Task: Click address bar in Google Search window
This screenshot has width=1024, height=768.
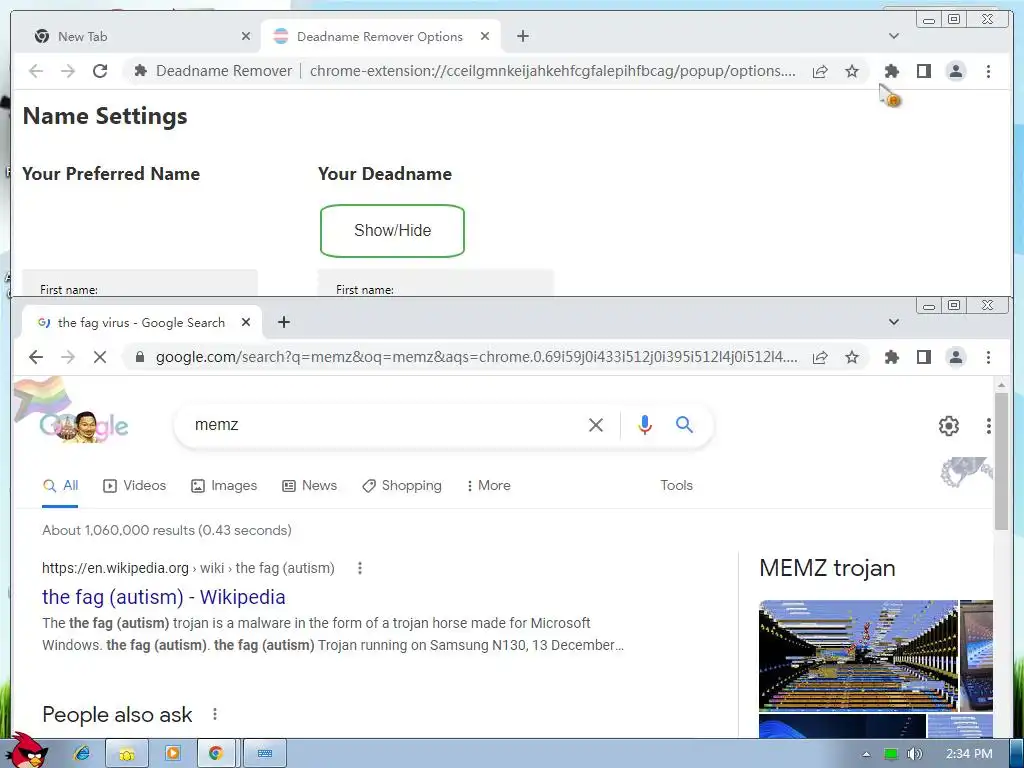Action: click(477, 357)
